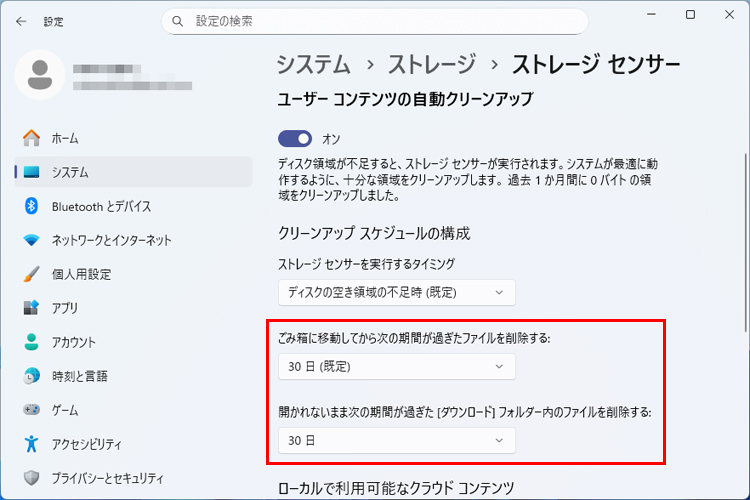Open the ごみ箱 30 日 (既定) dropdown
Image resolution: width=750 pixels, height=500 pixels.
[396, 367]
